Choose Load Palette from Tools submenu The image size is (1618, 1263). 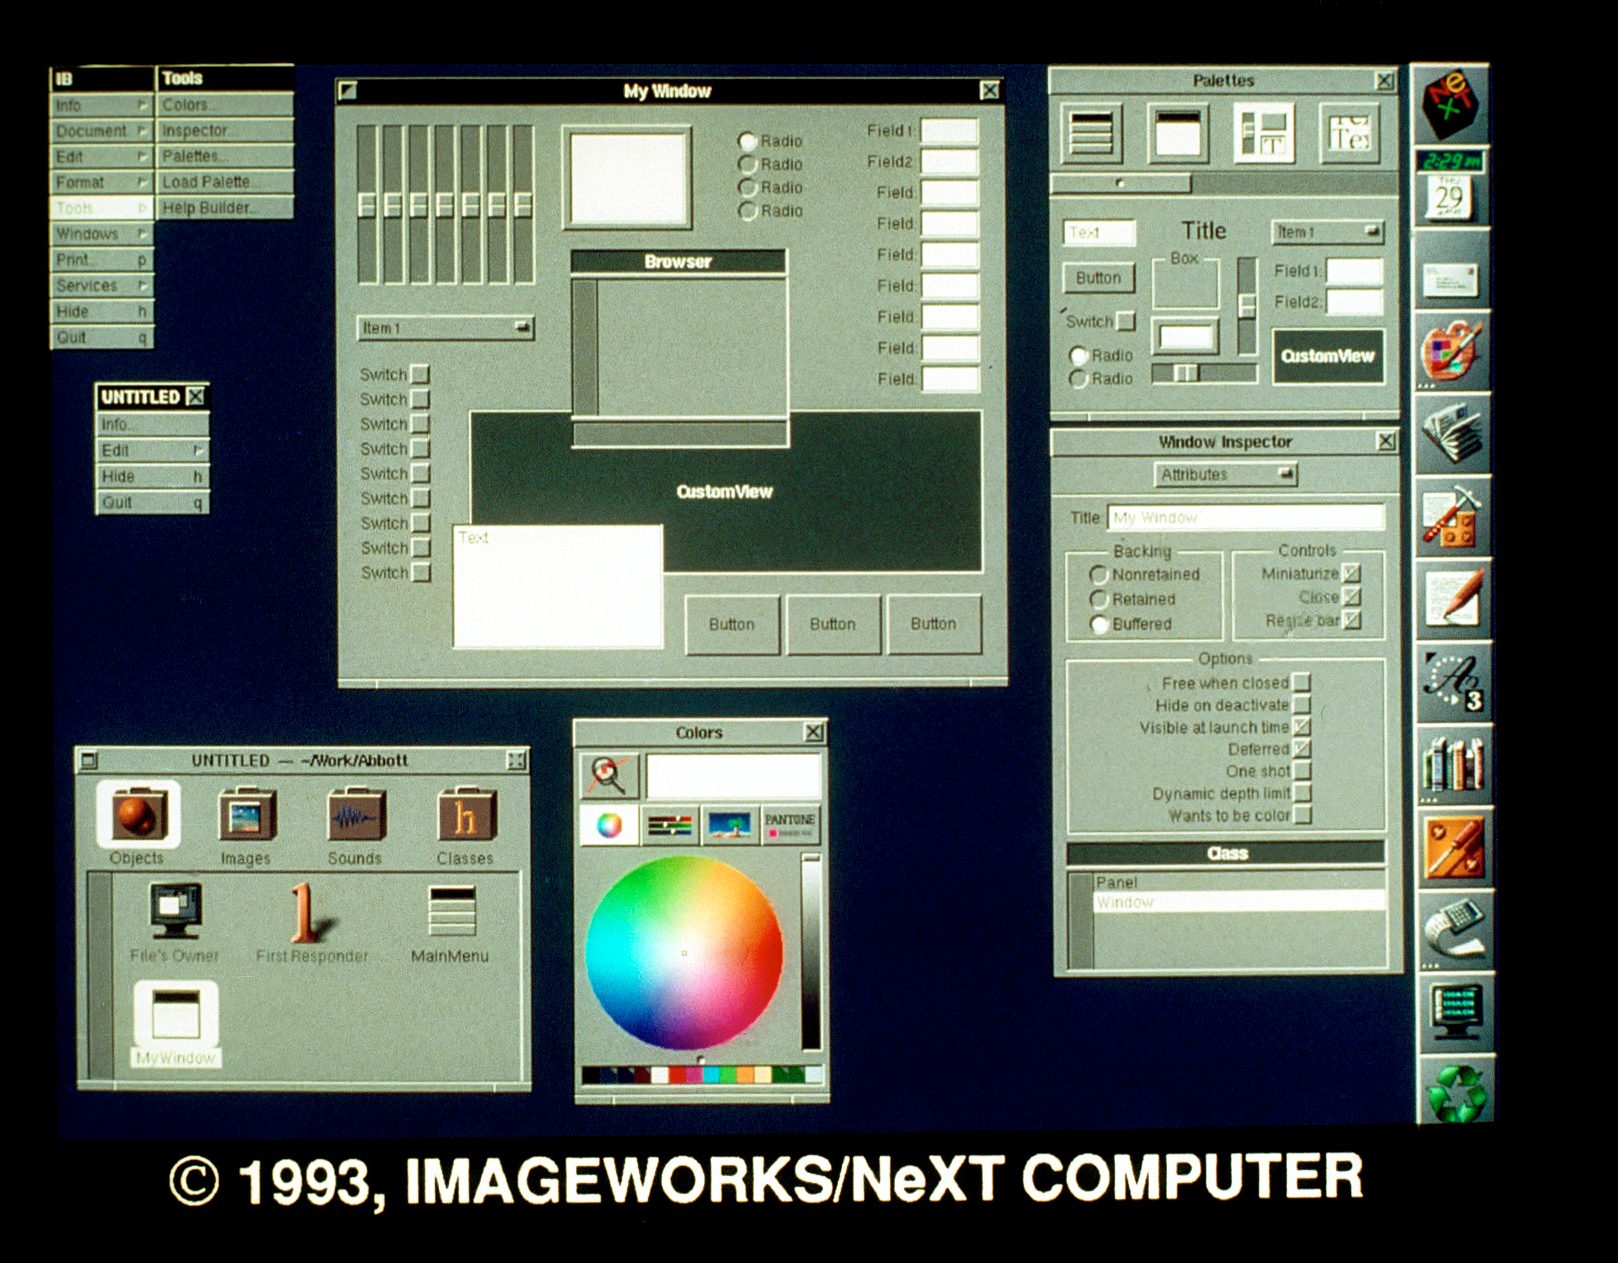pos(224,182)
